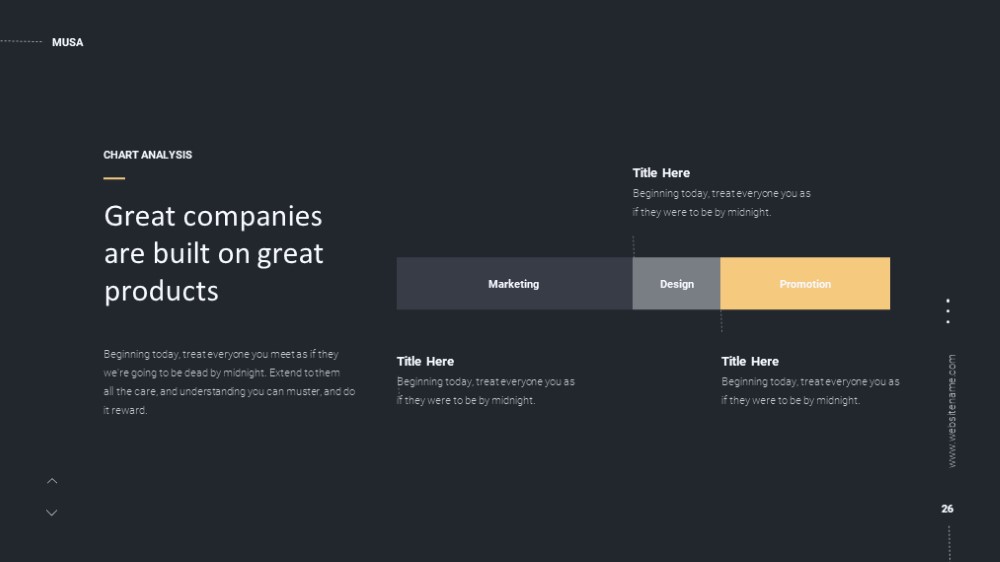
Task: Click Title Here above the Design segment
Action: 661,173
